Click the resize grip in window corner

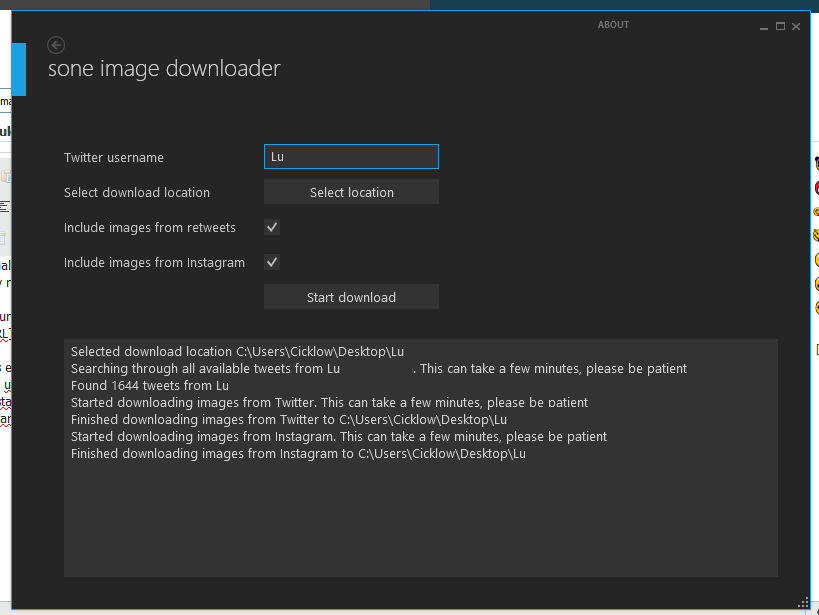(x=803, y=603)
